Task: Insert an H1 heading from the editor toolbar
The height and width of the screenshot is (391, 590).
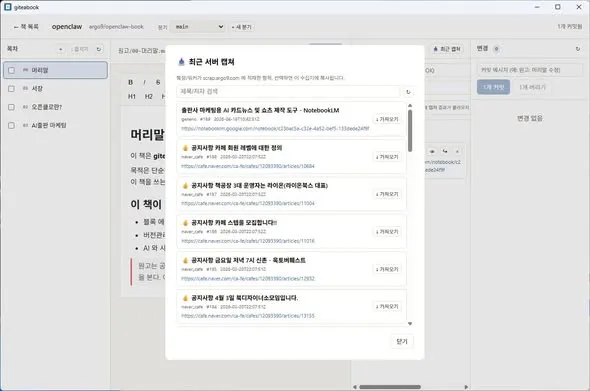Action: point(132,96)
